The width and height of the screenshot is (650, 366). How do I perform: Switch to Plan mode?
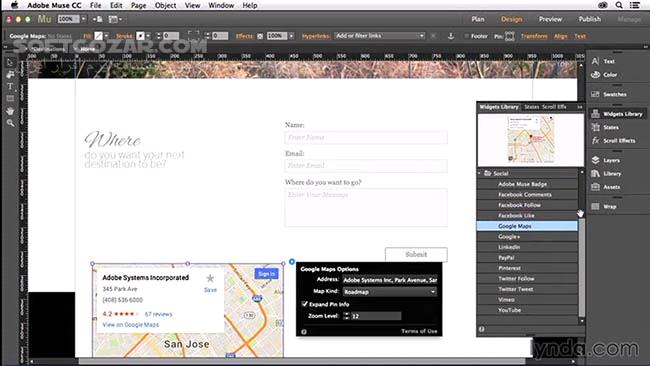click(x=478, y=19)
